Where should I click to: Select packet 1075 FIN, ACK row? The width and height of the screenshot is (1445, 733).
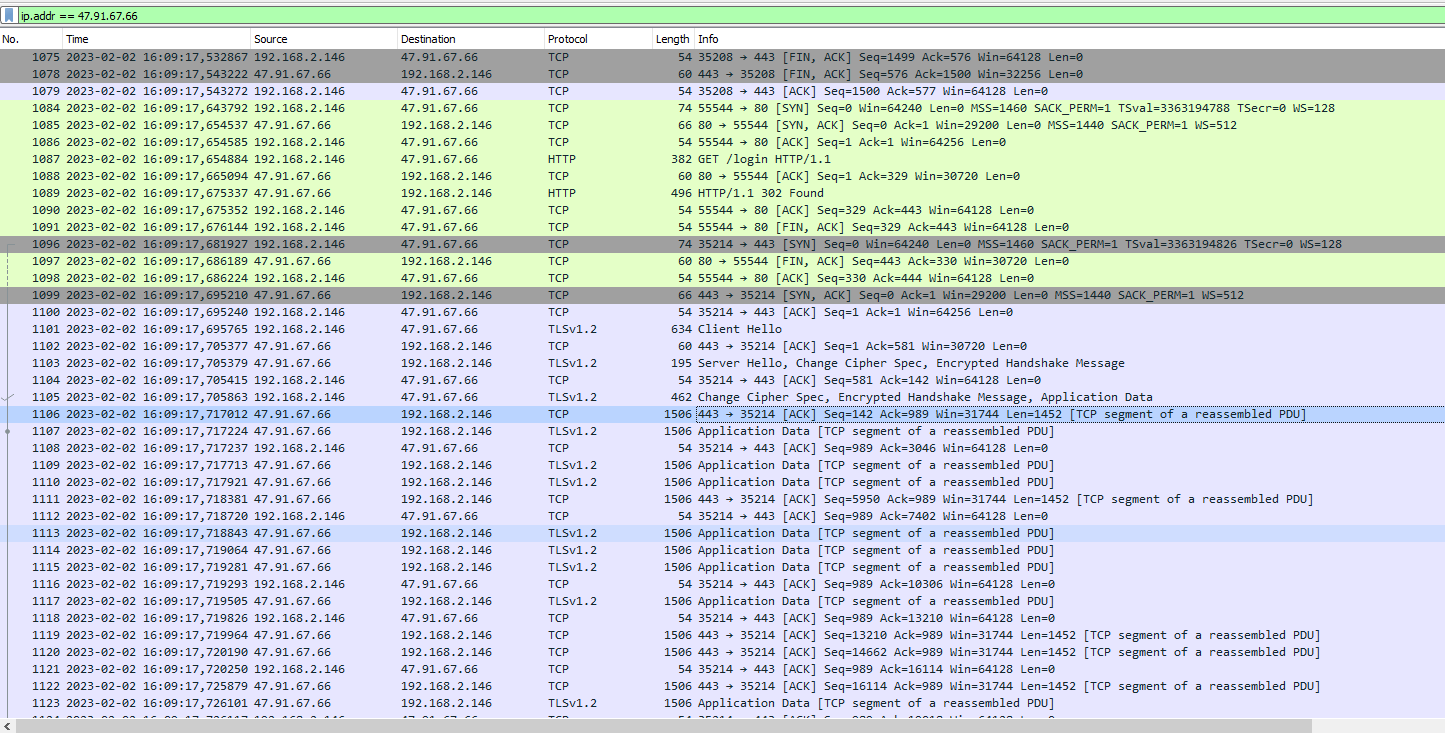tap(722, 57)
